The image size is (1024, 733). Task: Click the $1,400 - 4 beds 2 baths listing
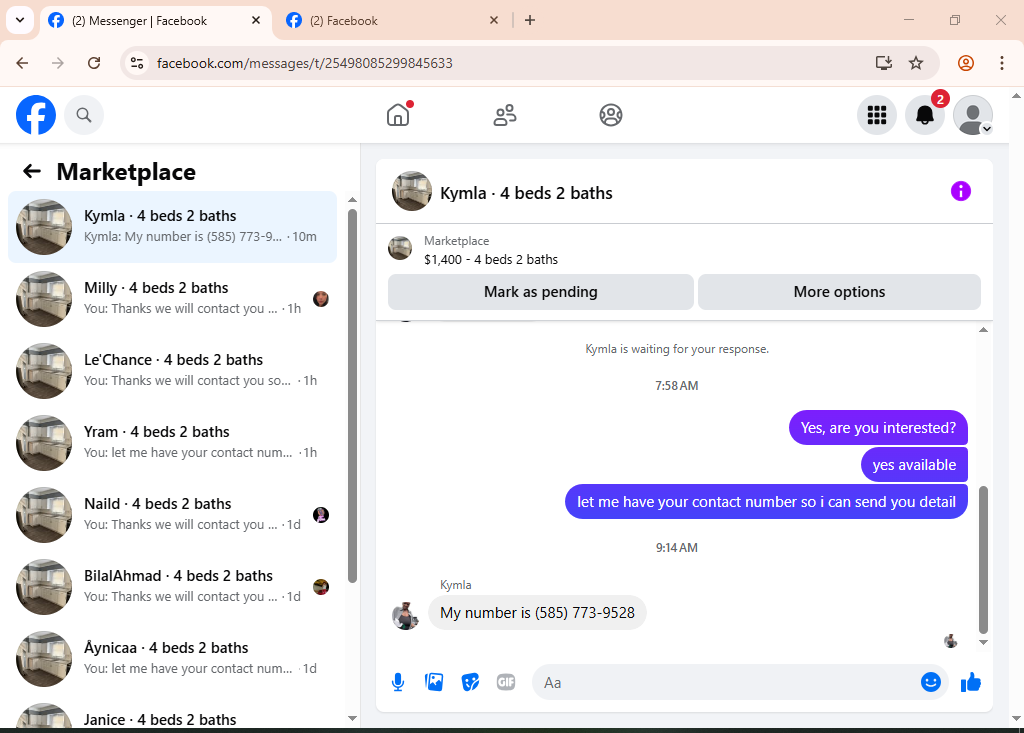pyautogui.click(x=490, y=259)
